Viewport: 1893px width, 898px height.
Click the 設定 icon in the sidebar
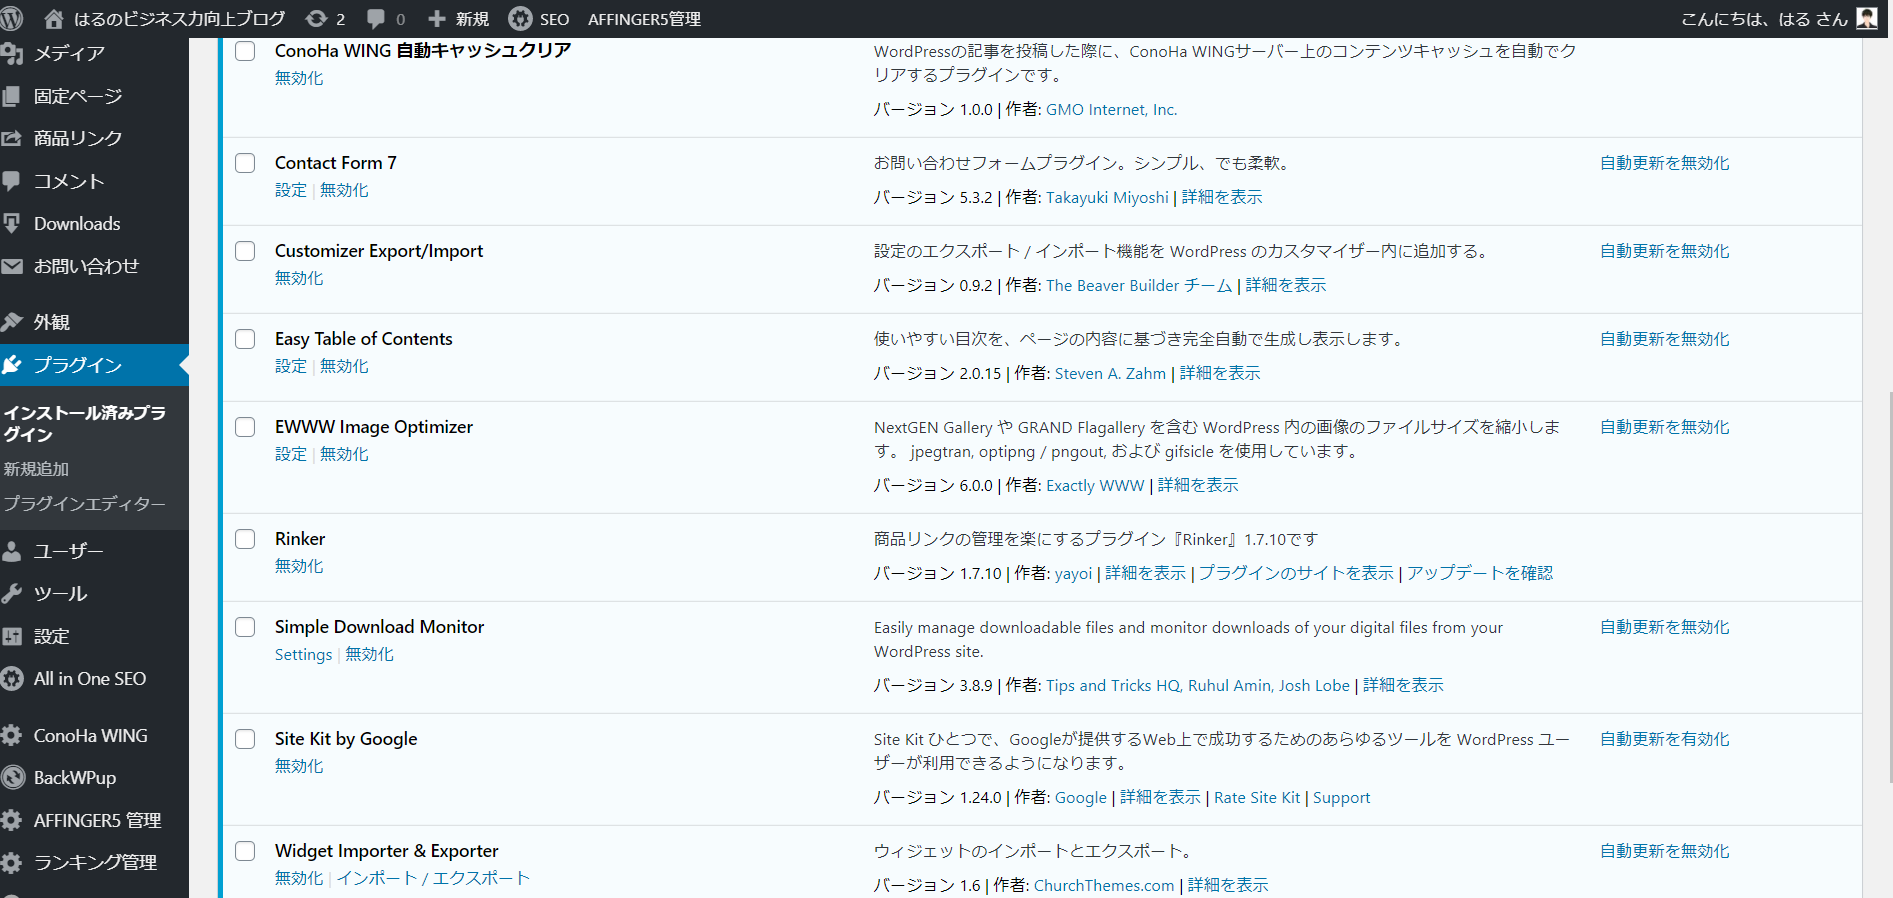[x=12, y=637]
